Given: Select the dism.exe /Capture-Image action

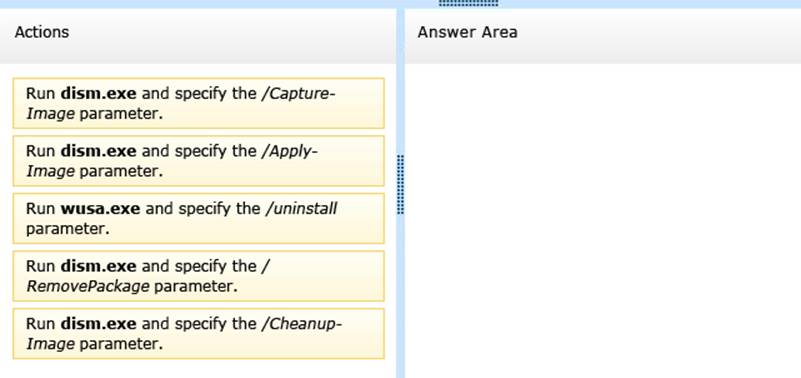Looking at the screenshot, I should (198, 103).
